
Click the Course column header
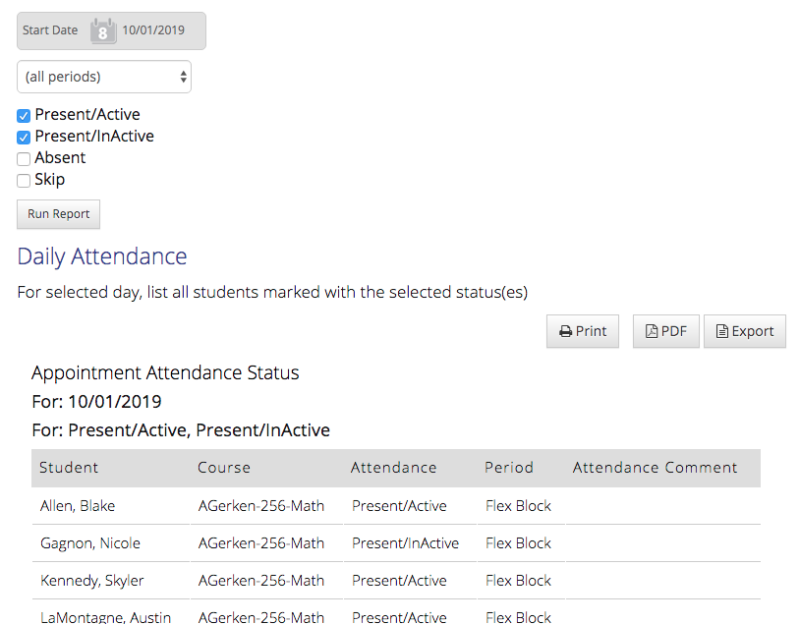coord(223,467)
